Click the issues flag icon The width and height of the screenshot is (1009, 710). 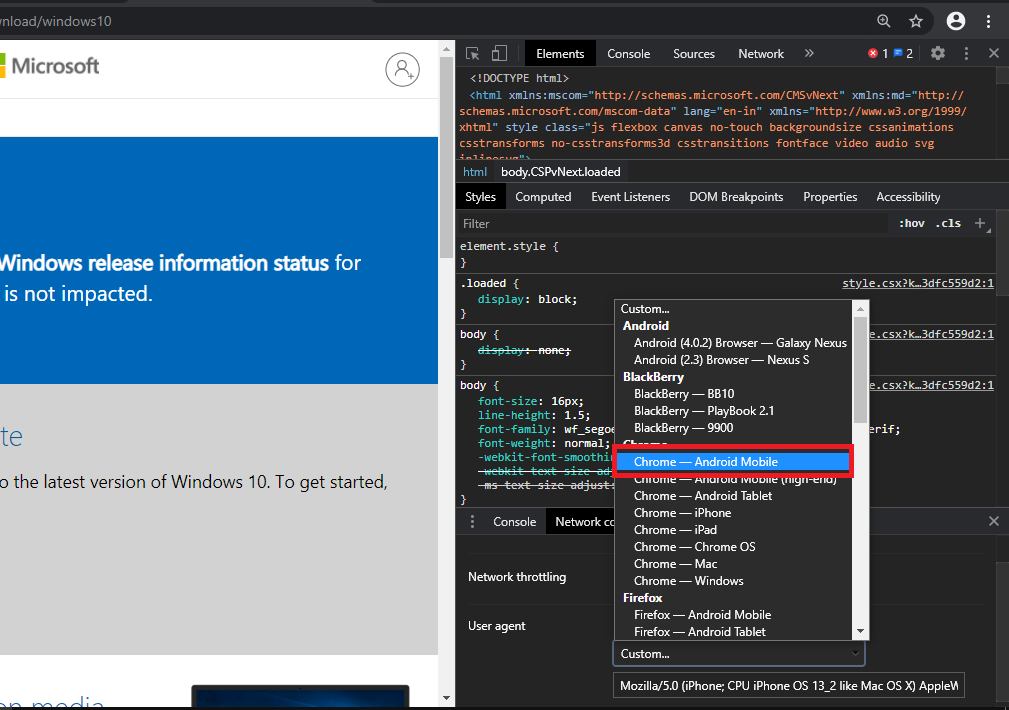(900, 53)
